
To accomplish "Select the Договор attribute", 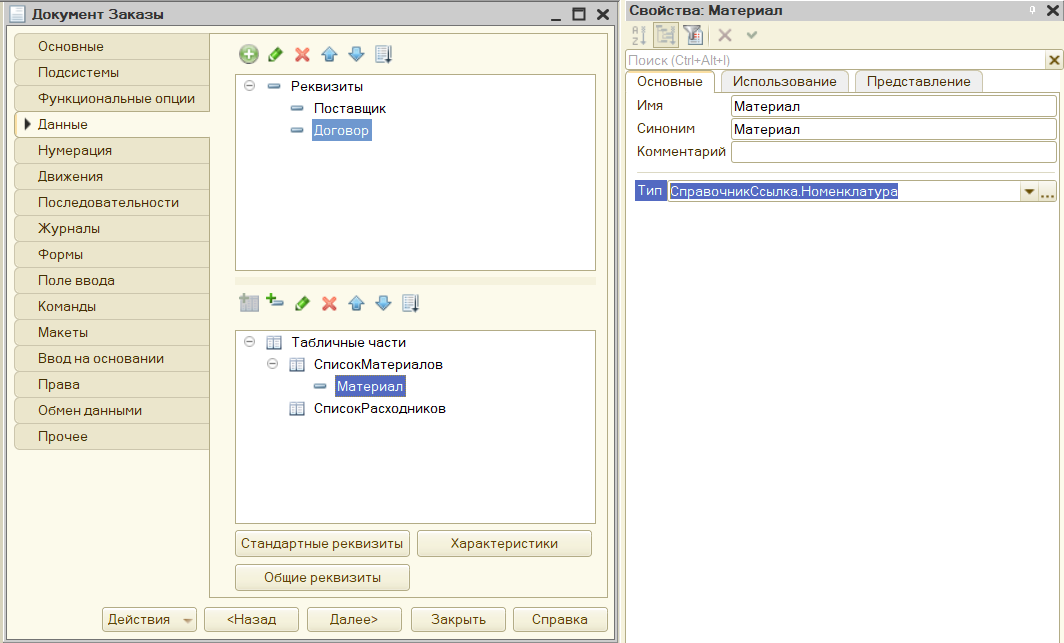I will coord(341,130).
